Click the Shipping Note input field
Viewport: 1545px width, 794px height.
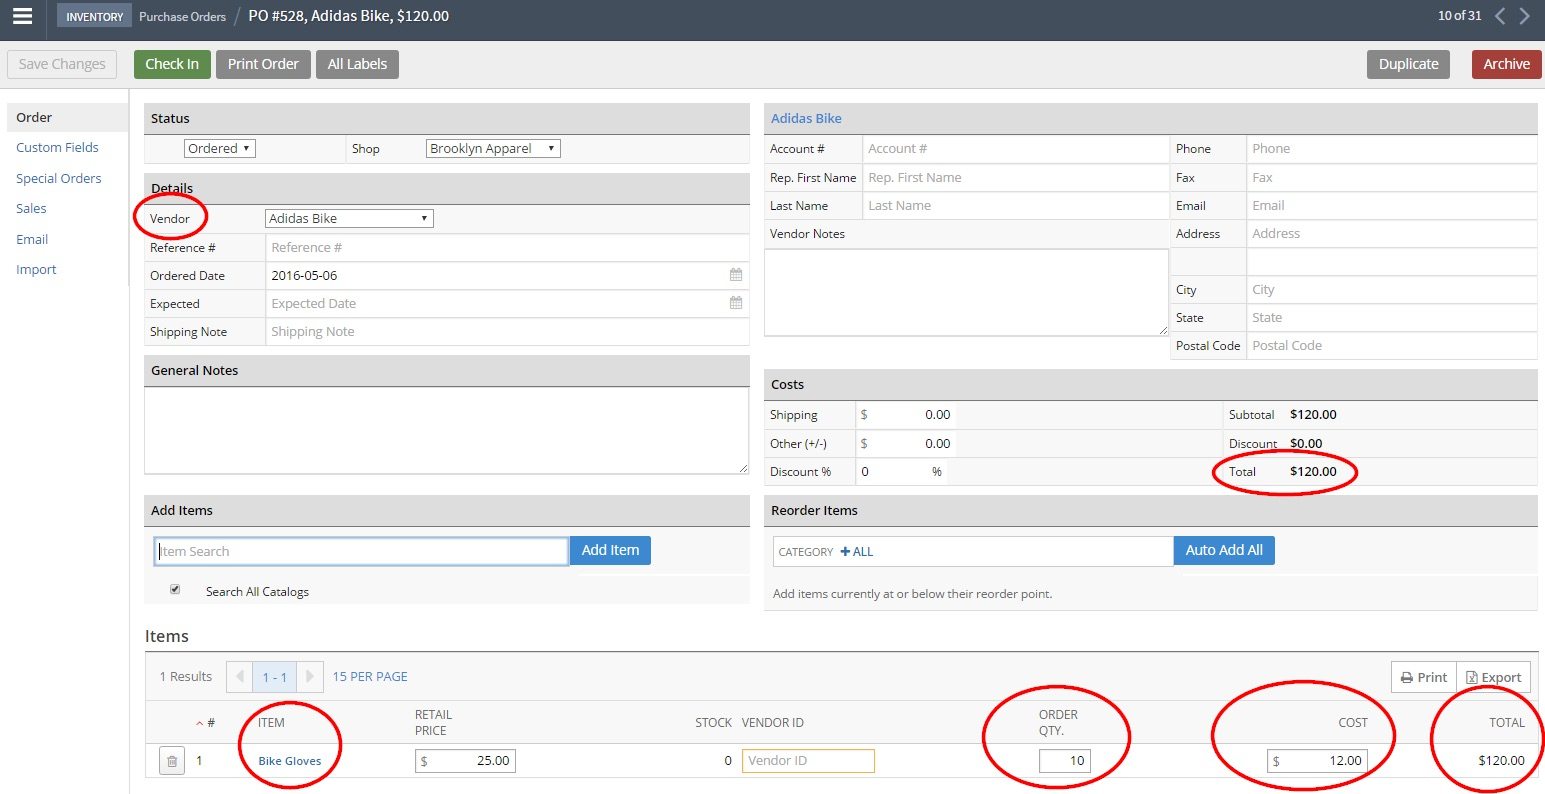507,331
